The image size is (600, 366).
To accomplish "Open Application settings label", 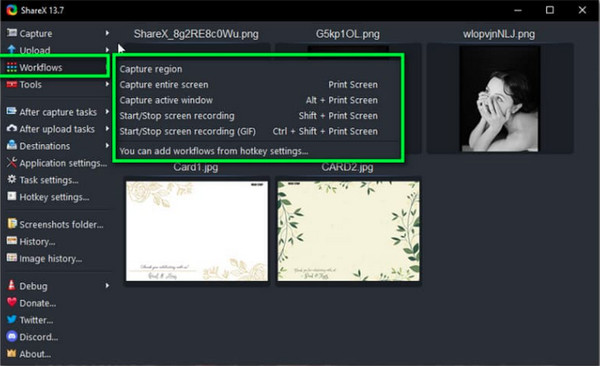I will pos(63,163).
